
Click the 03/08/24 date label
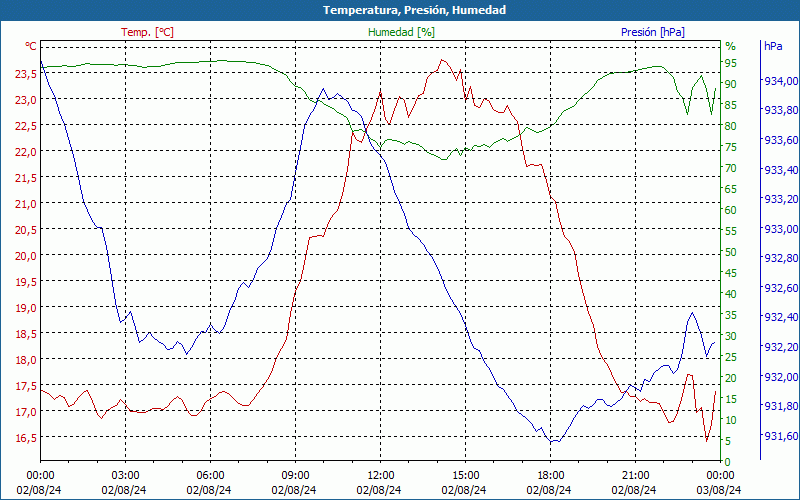click(x=719, y=490)
